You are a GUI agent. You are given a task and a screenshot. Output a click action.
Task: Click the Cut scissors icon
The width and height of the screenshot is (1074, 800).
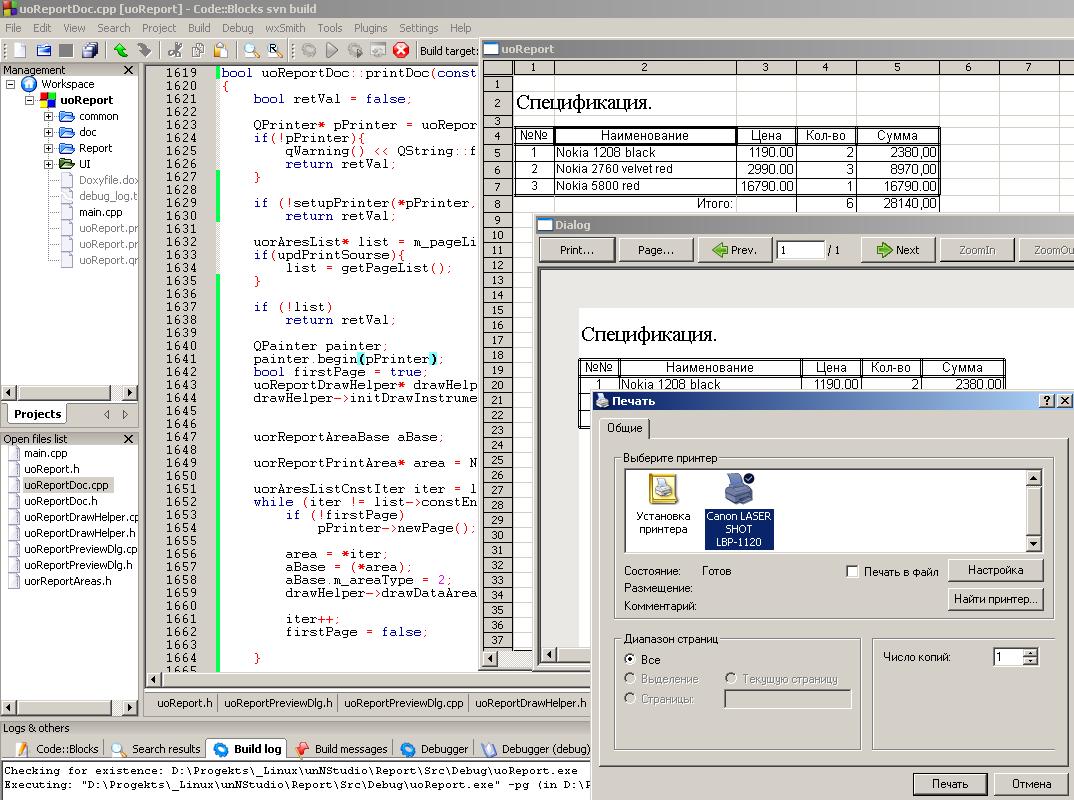[175, 50]
